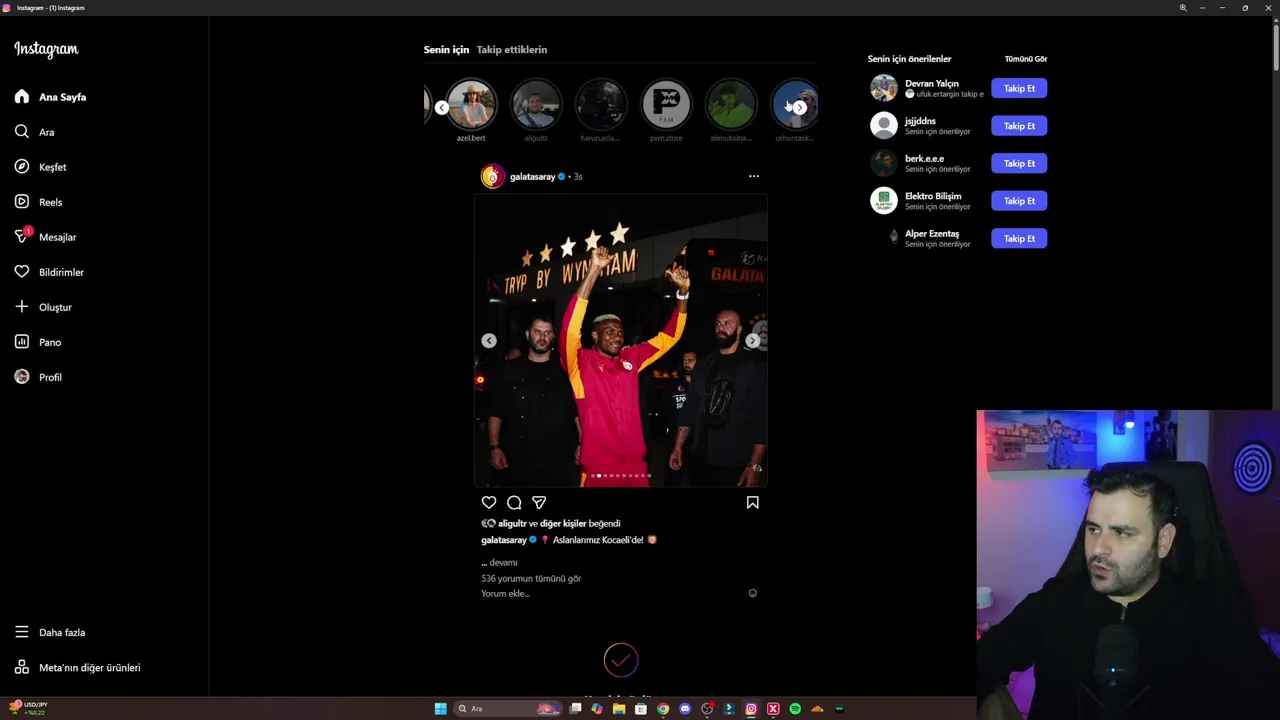
Task: Open Microsoft Store from taskbar
Action: pos(641,709)
